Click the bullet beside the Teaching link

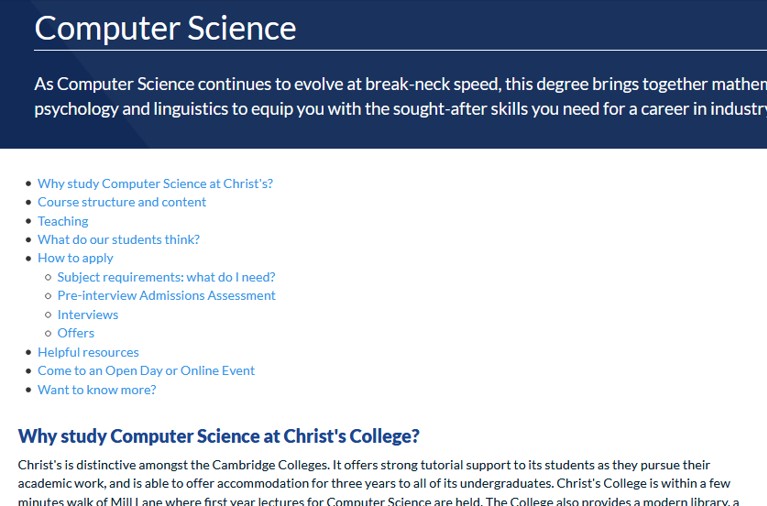(28, 221)
